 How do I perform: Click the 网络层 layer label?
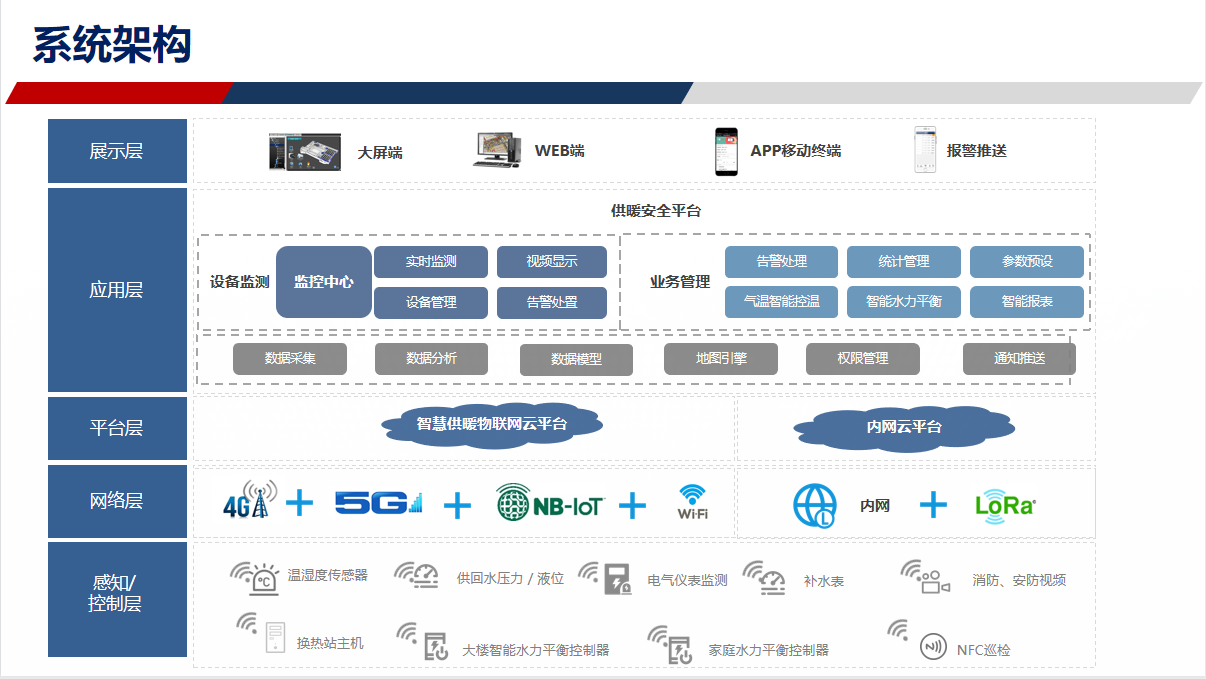coord(117,501)
